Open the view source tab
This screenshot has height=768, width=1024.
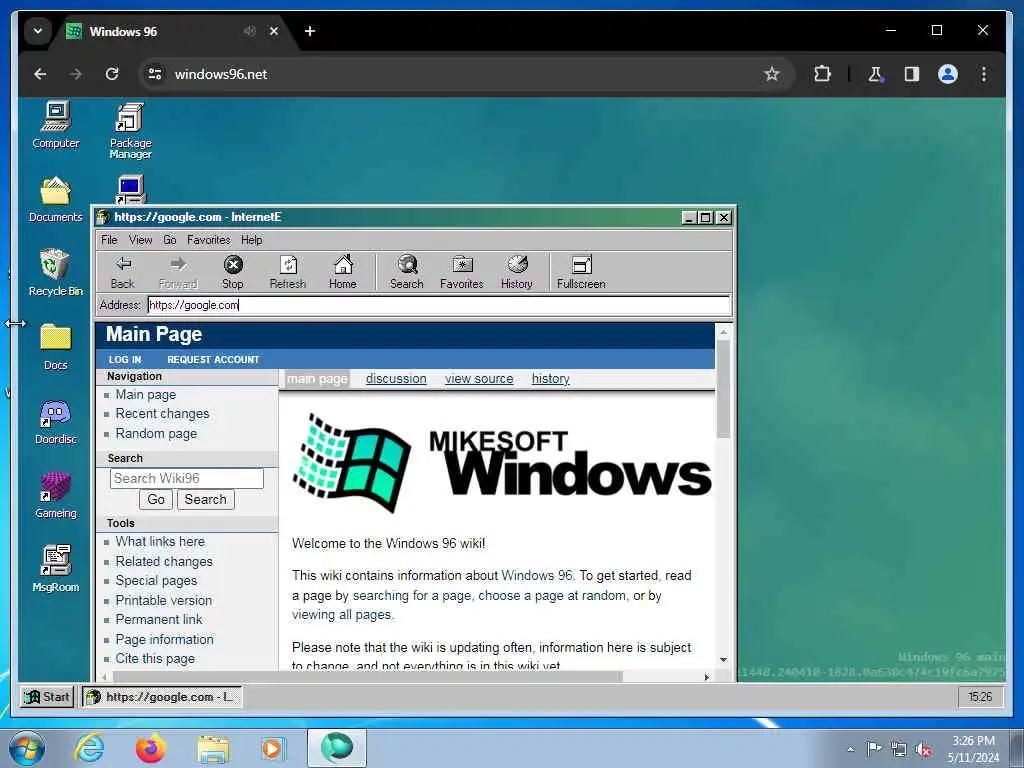[x=479, y=379]
